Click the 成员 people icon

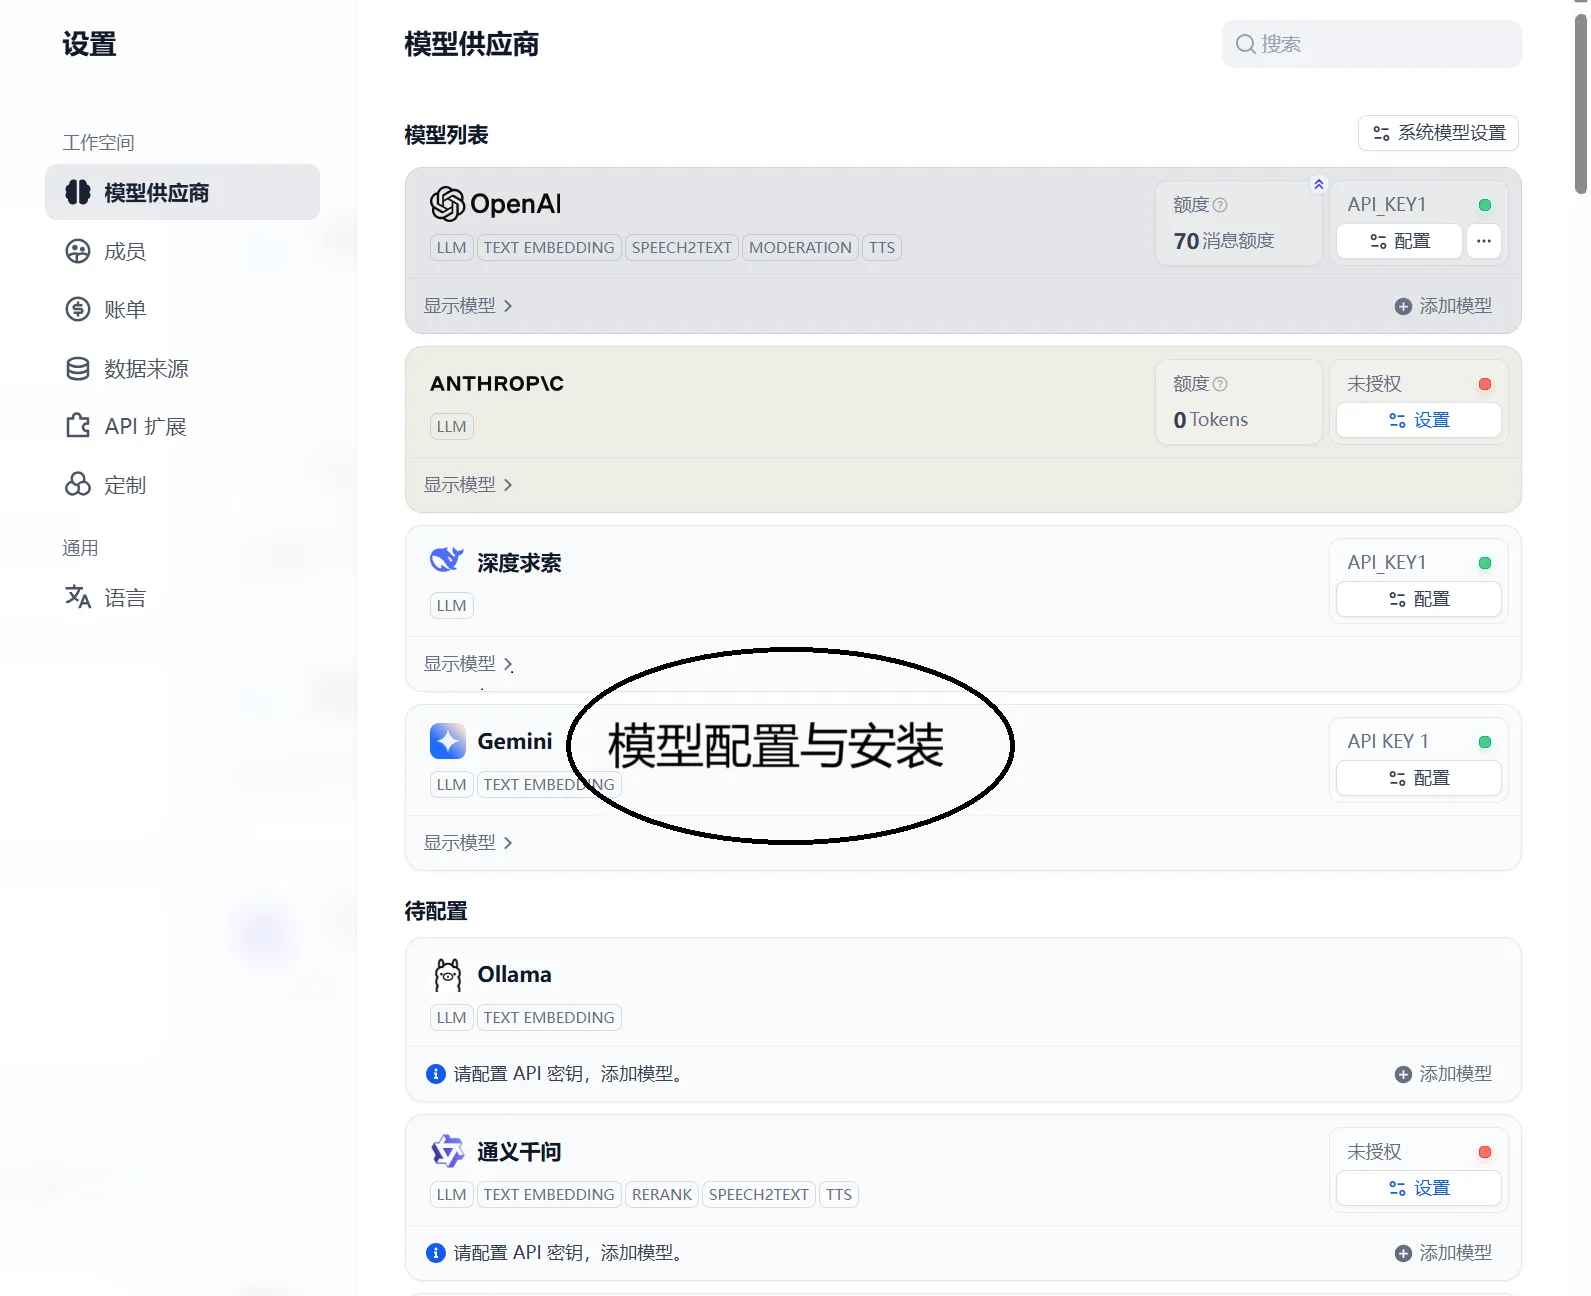[x=78, y=251]
